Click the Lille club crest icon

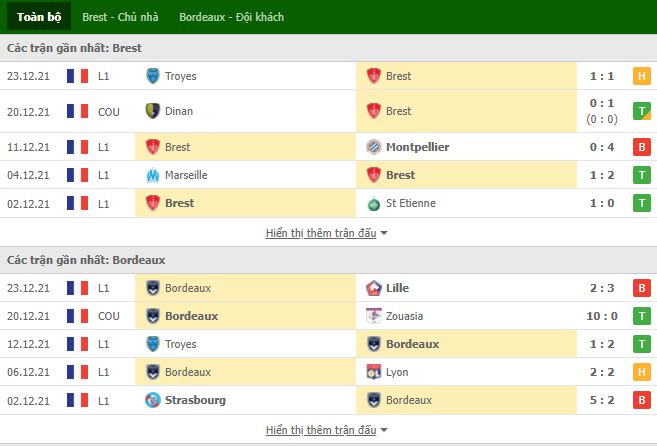[x=373, y=288]
